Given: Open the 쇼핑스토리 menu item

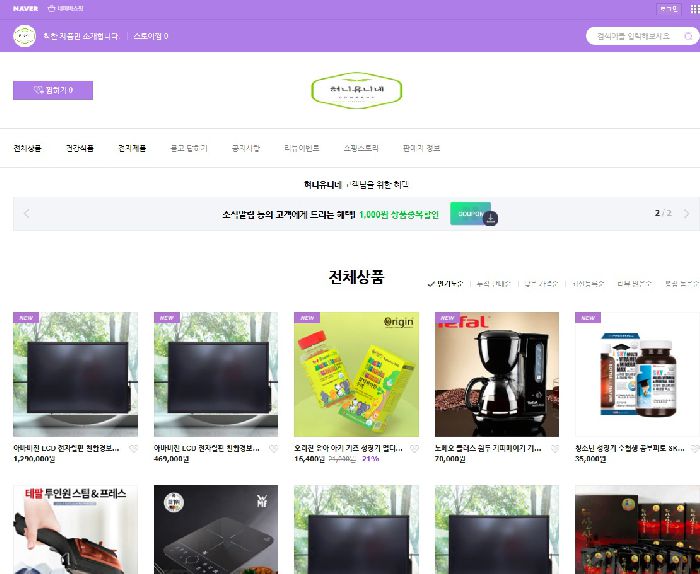Looking at the screenshot, I should 361,148.
